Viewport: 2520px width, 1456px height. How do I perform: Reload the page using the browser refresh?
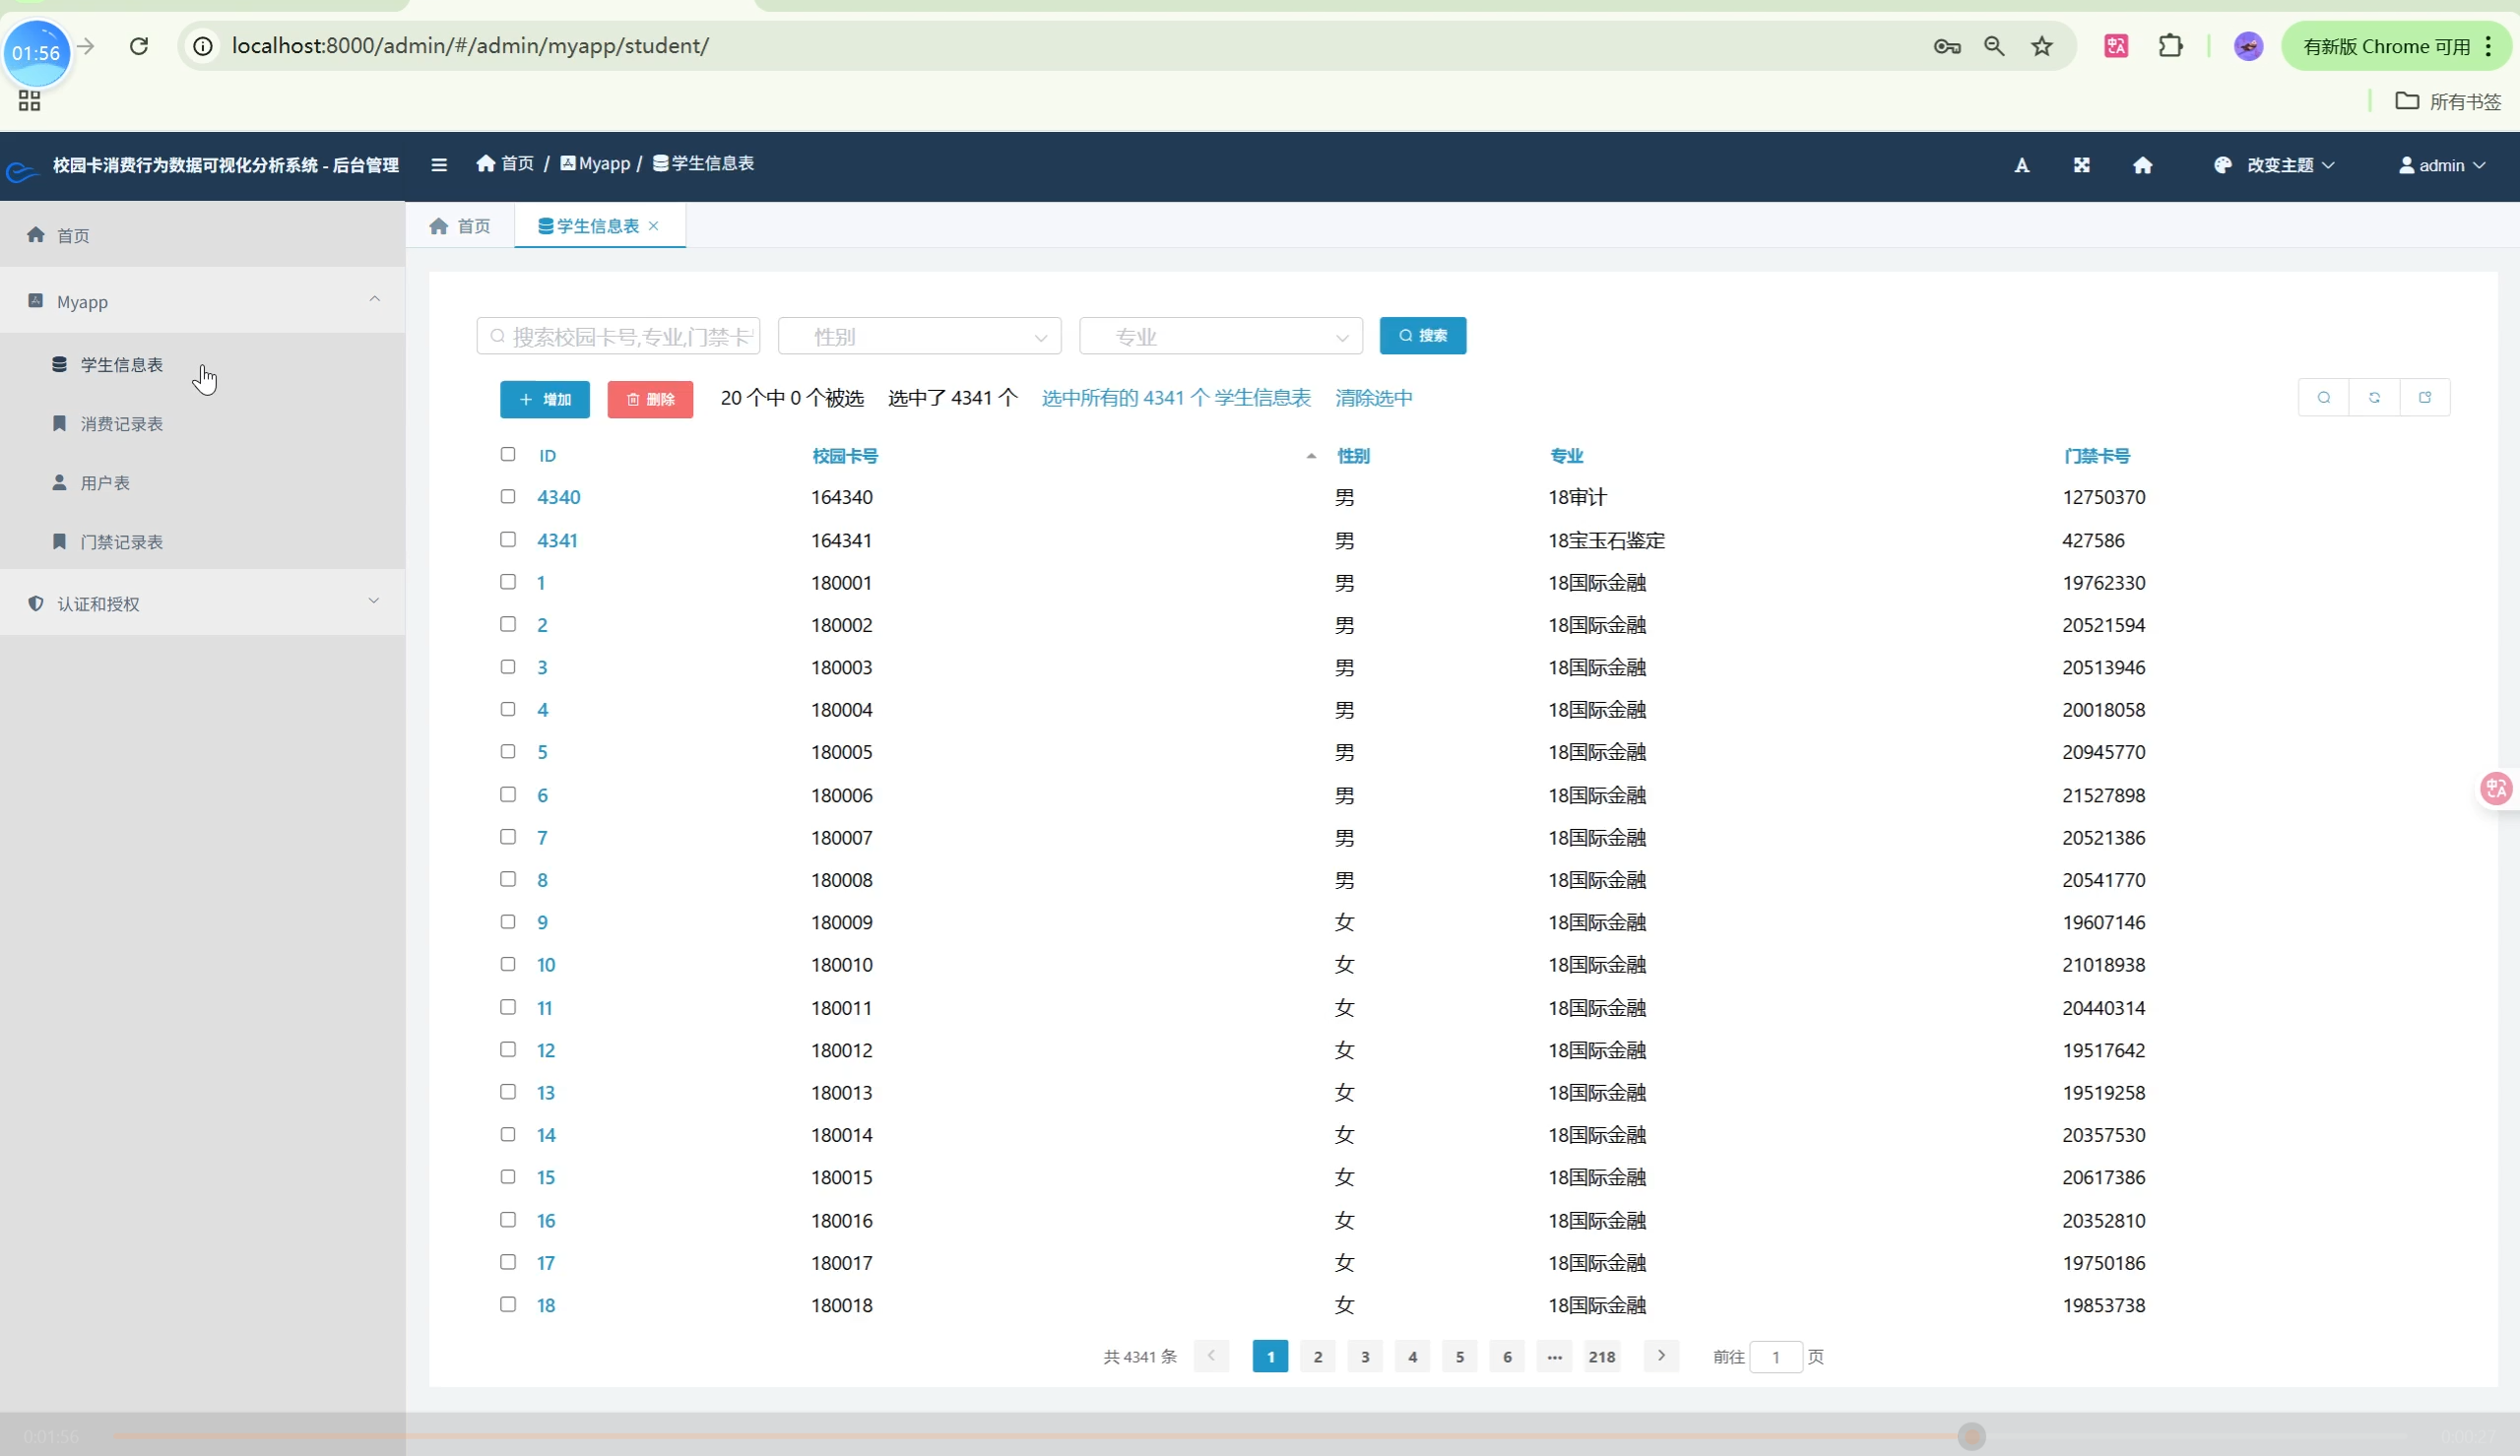139,46
